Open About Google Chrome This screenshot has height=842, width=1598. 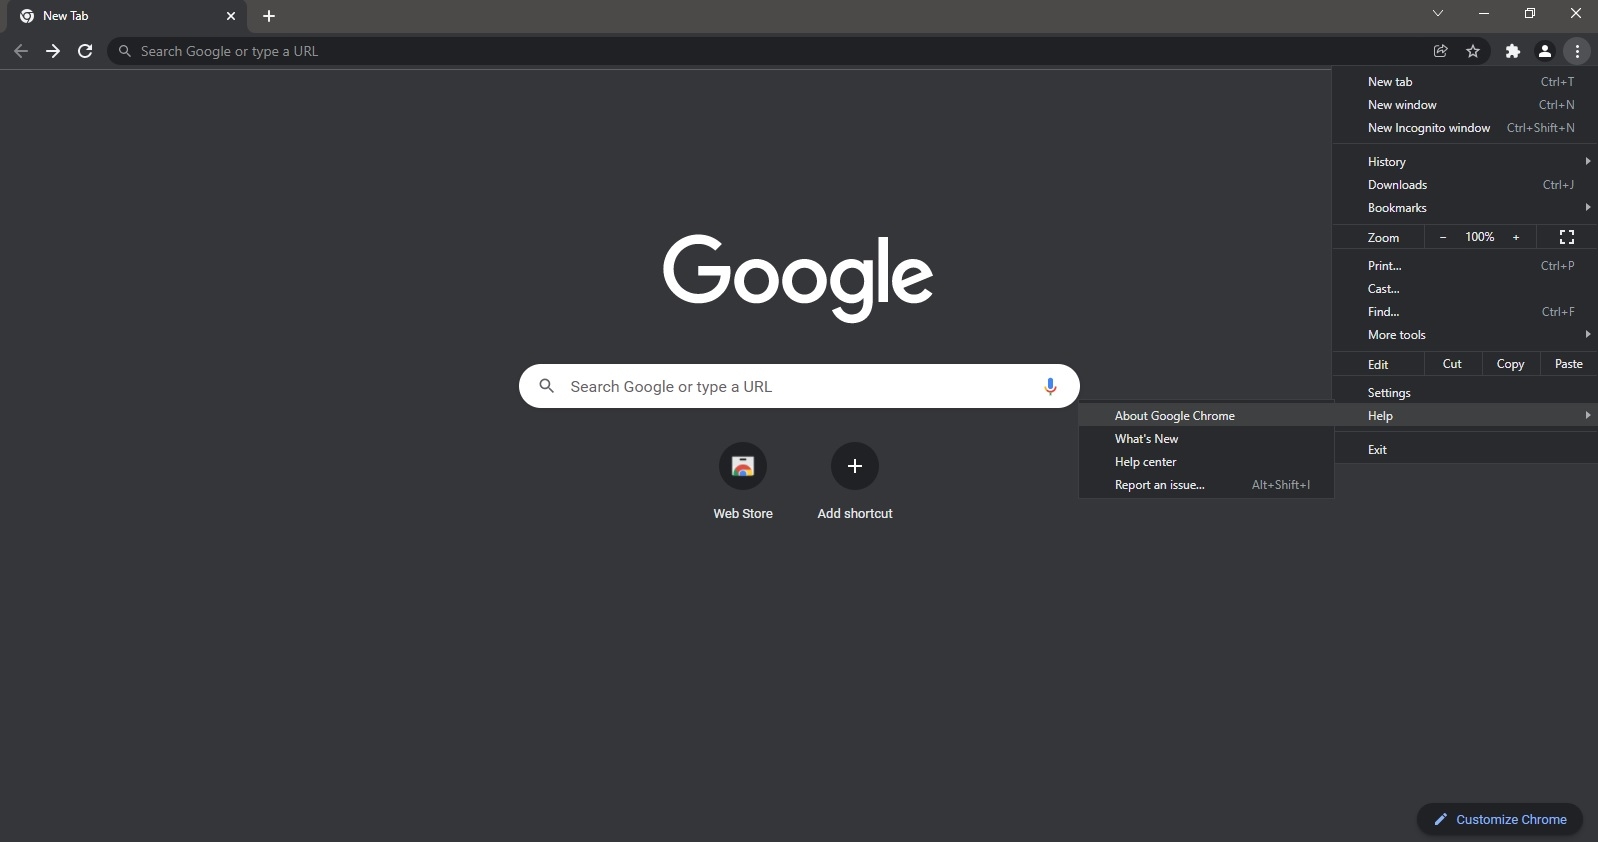tap(1206, 416)
